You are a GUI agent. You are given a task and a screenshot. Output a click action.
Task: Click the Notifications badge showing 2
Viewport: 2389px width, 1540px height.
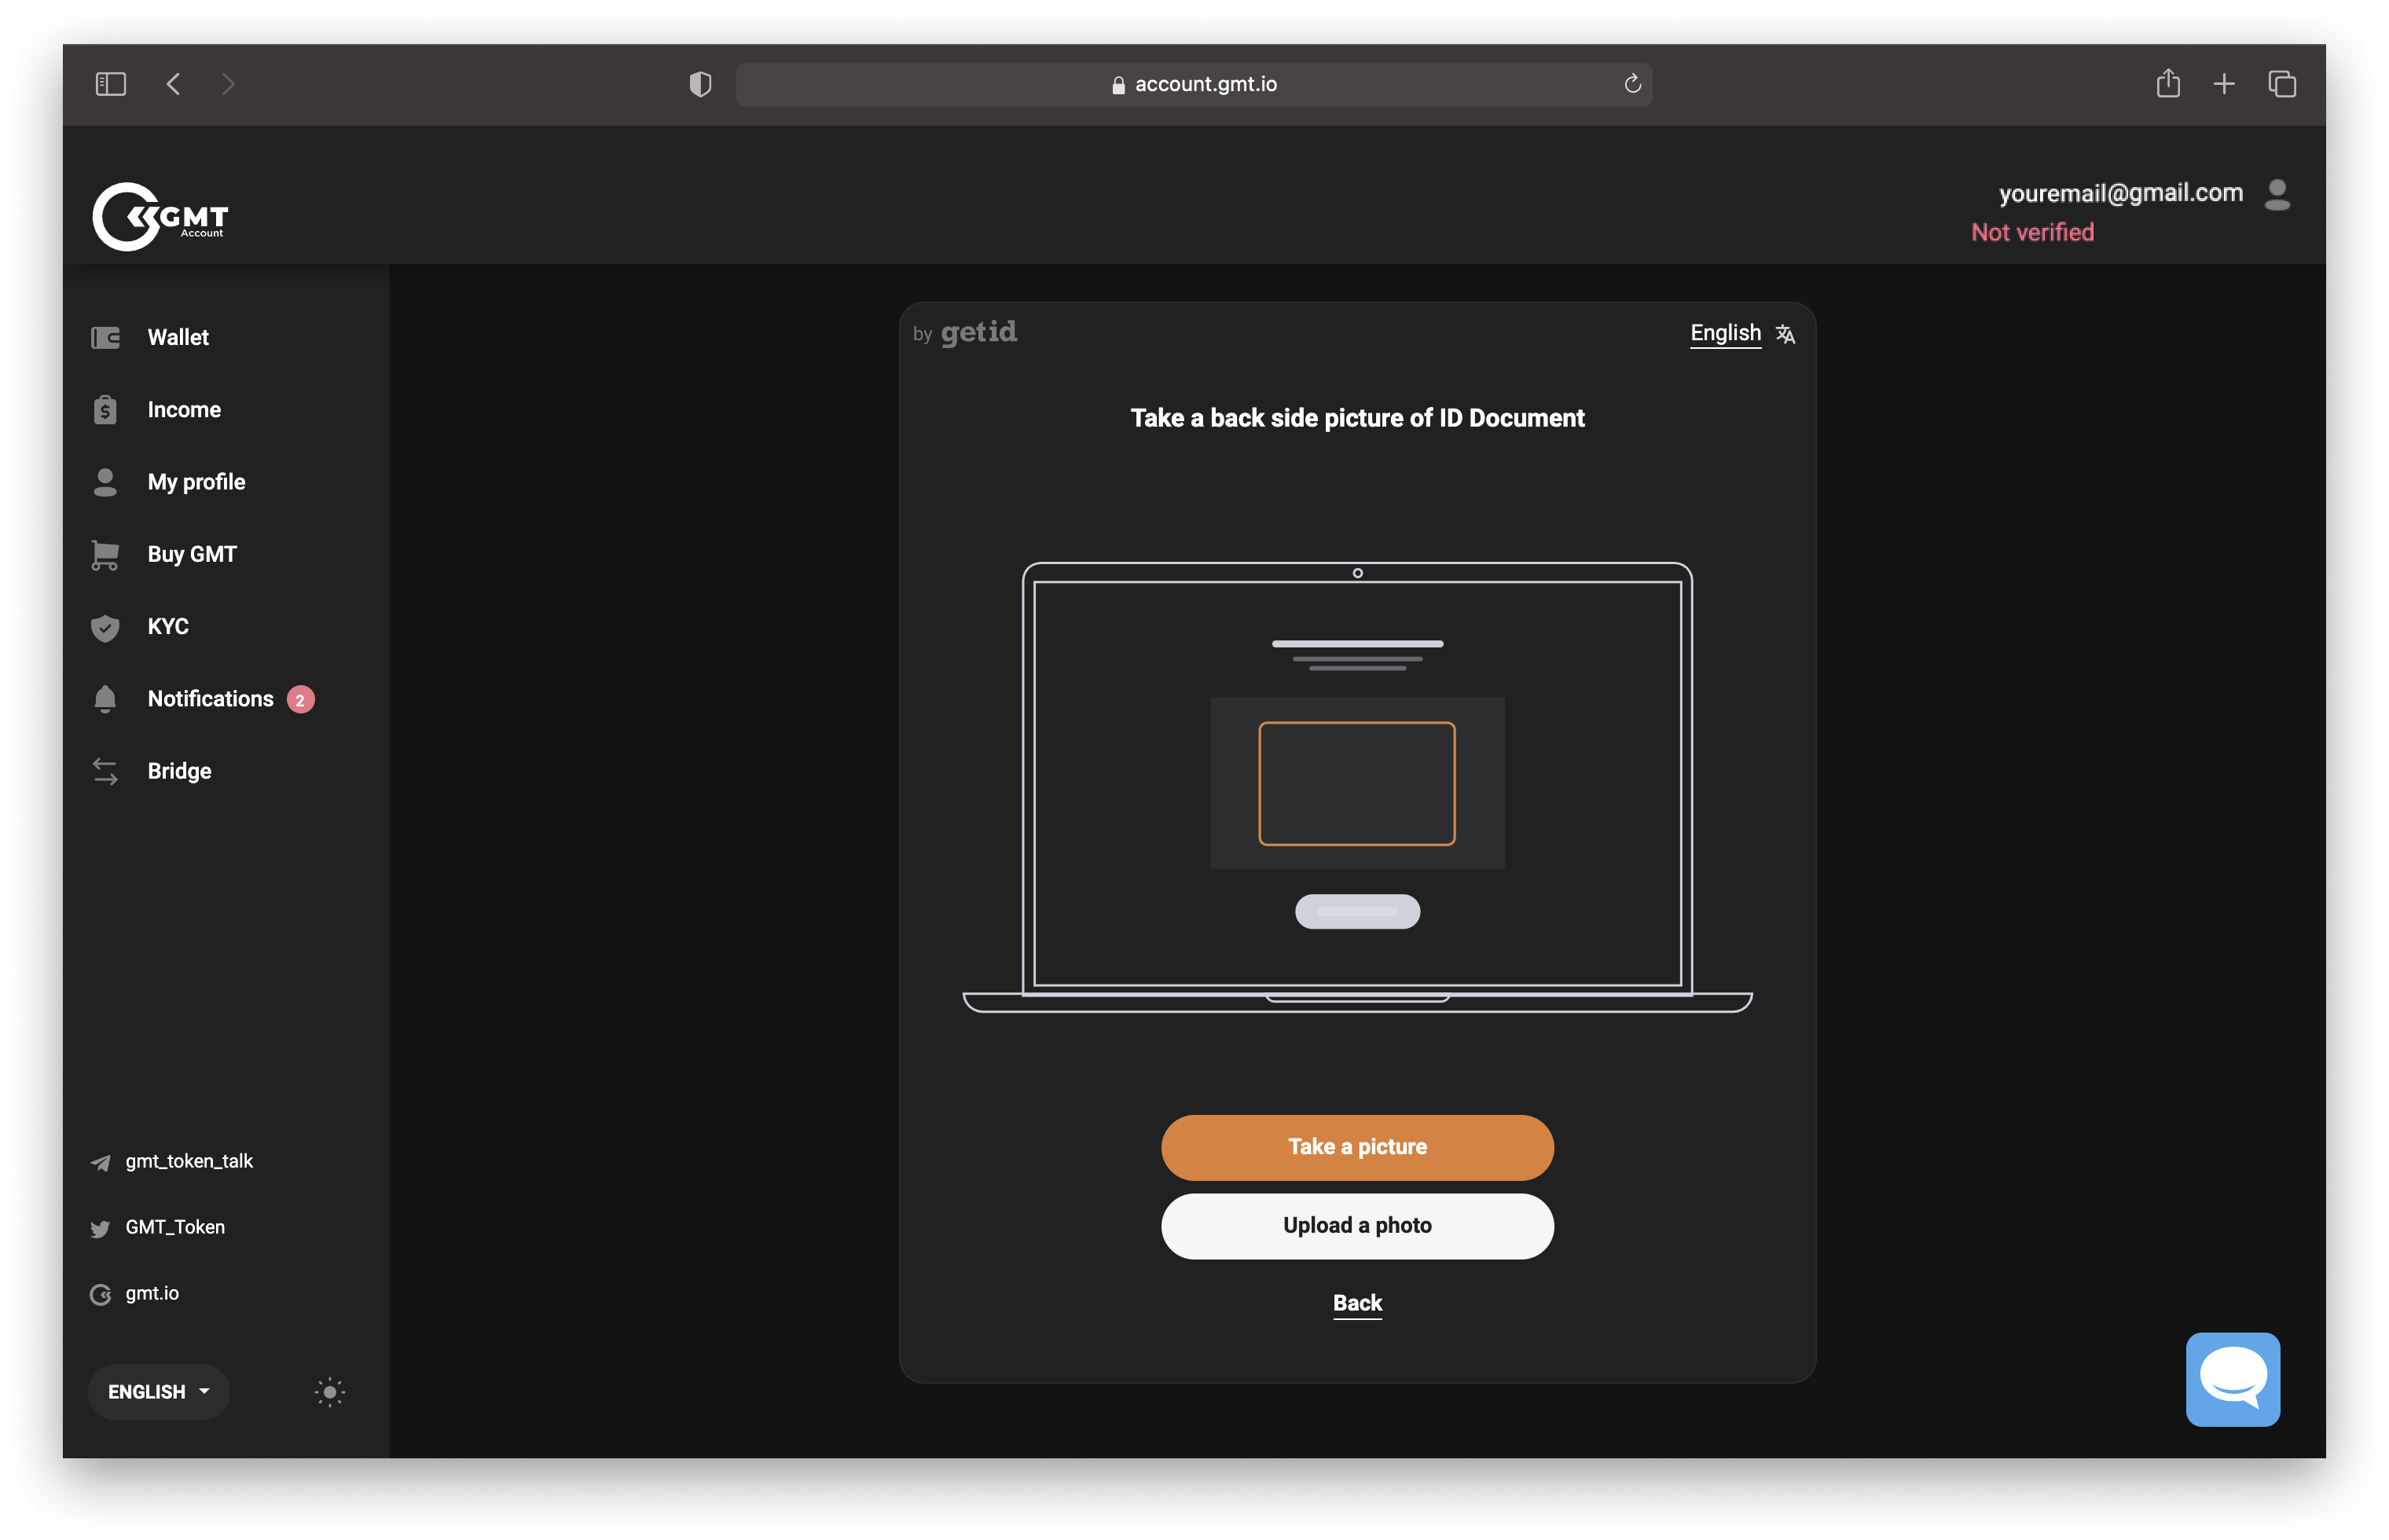click(x=300, y=700)
